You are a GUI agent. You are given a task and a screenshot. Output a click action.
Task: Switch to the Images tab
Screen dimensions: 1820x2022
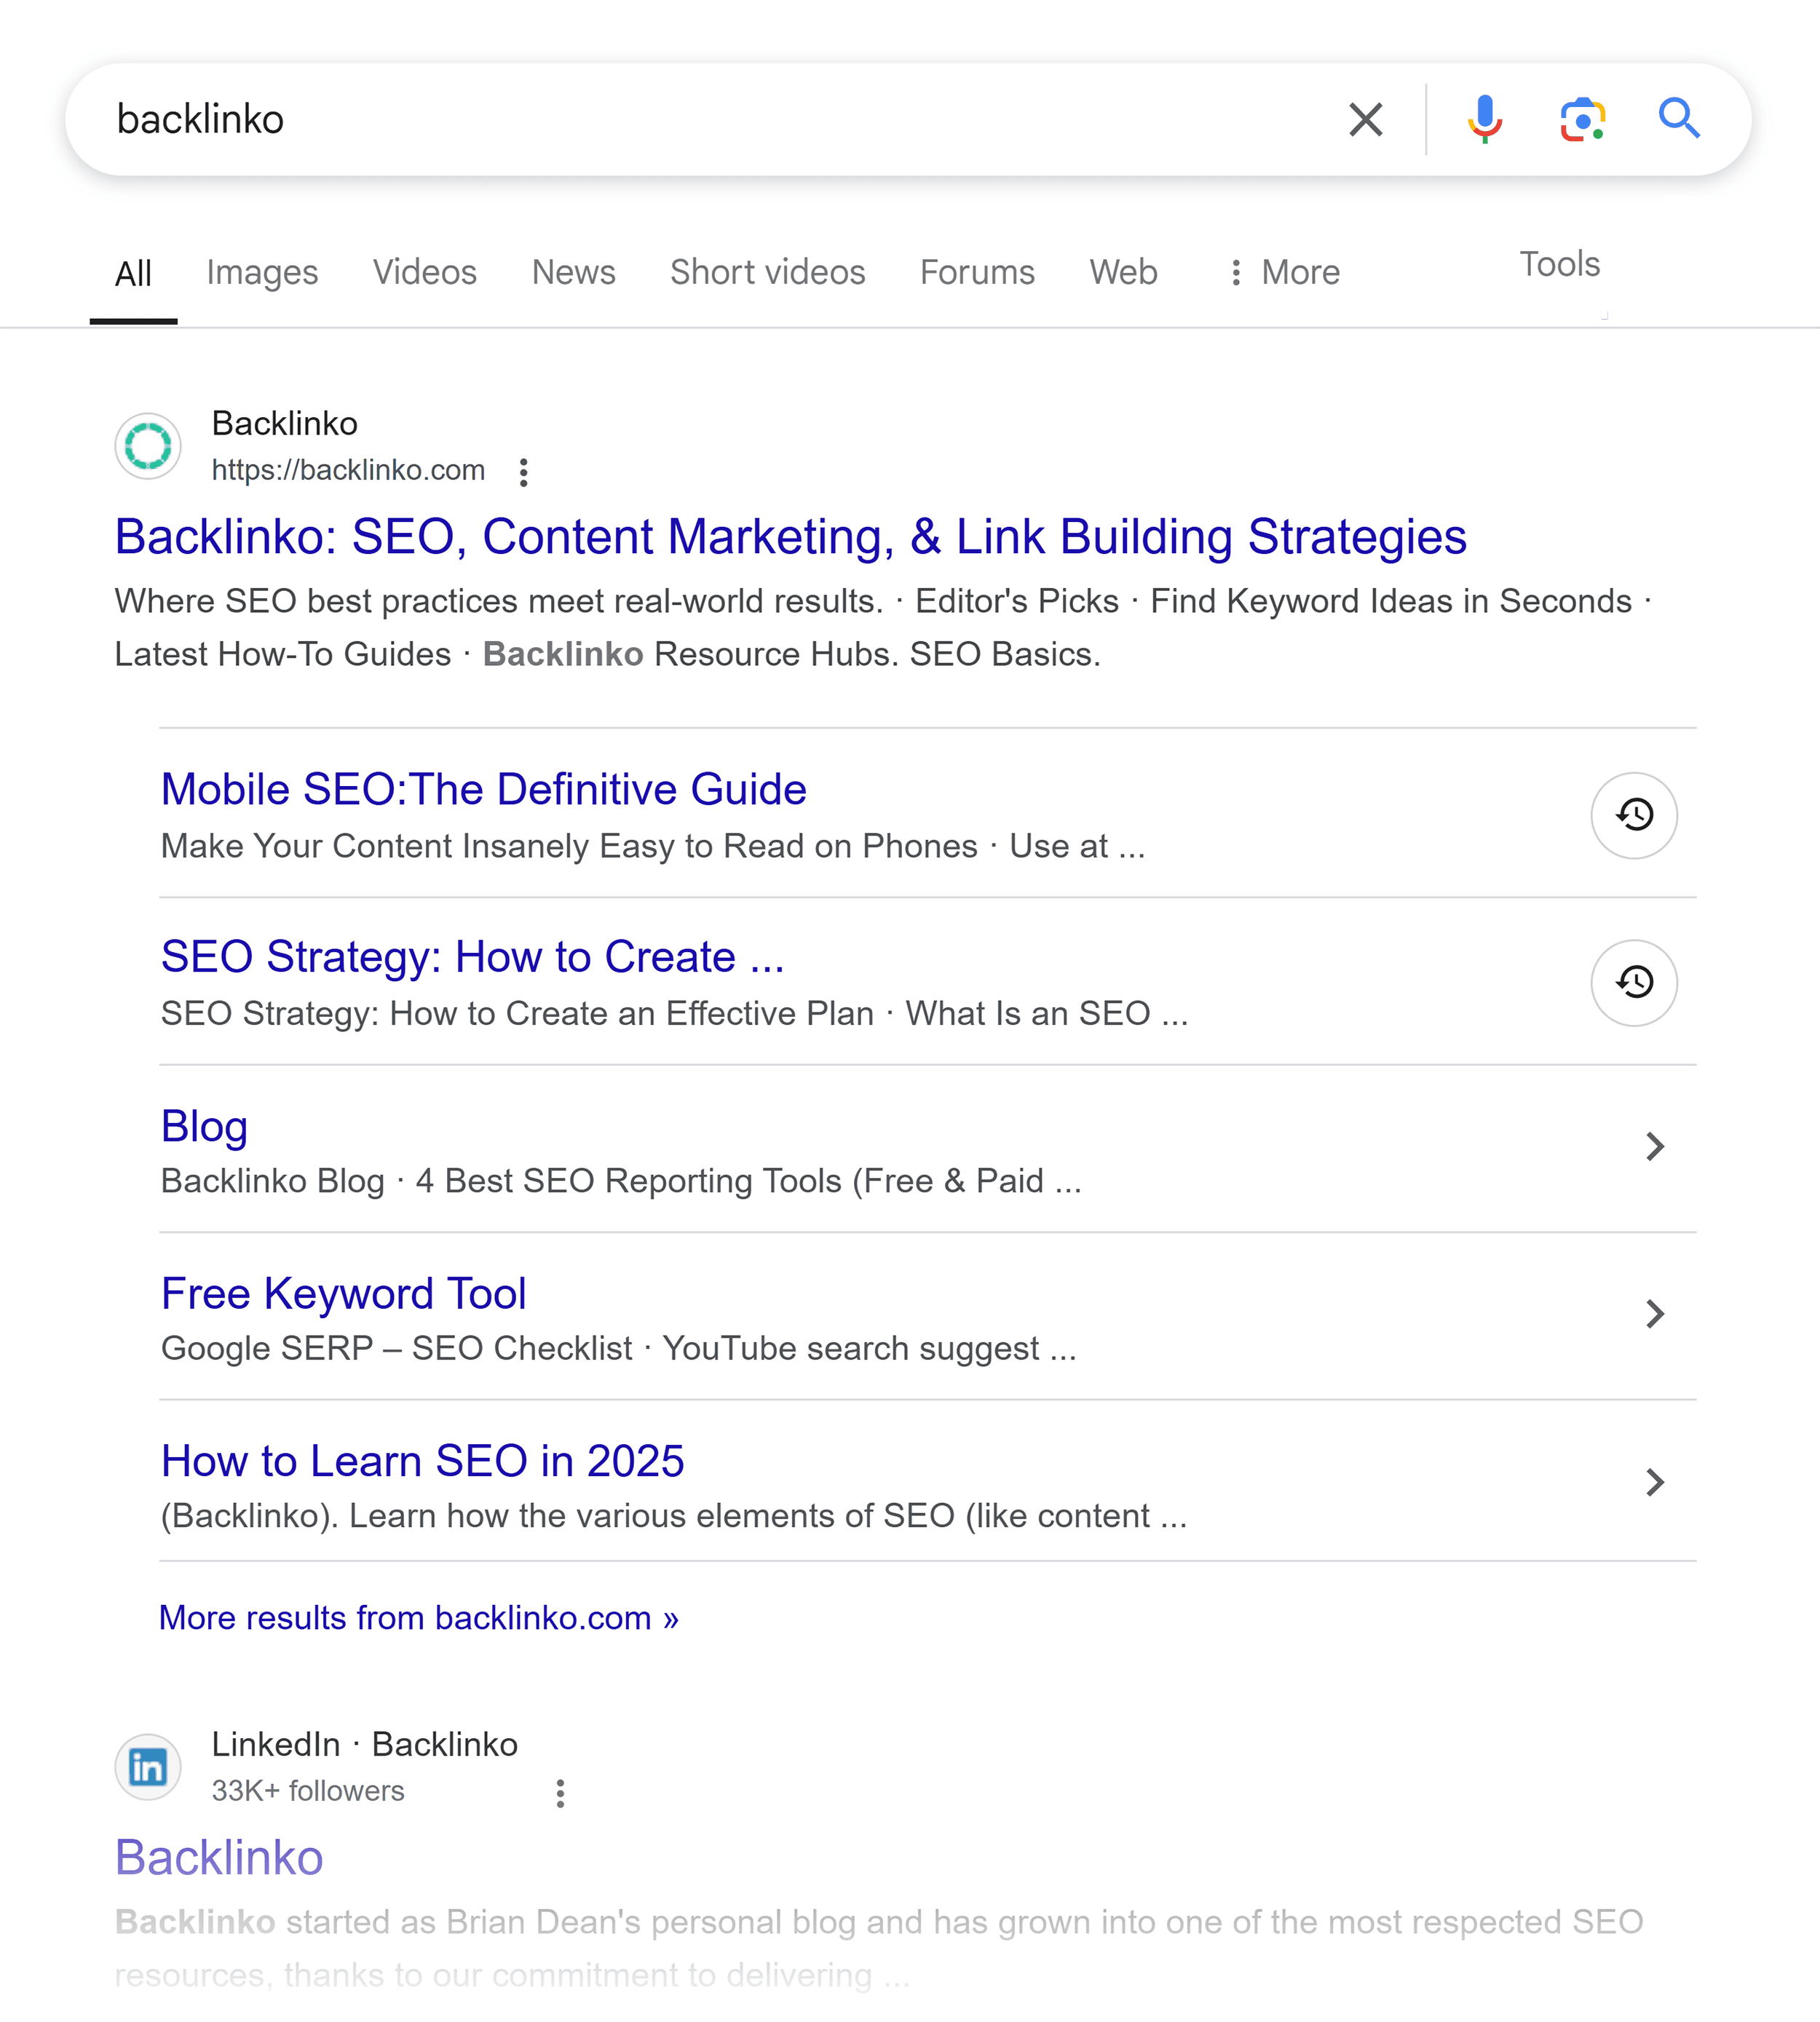point(262,272)
